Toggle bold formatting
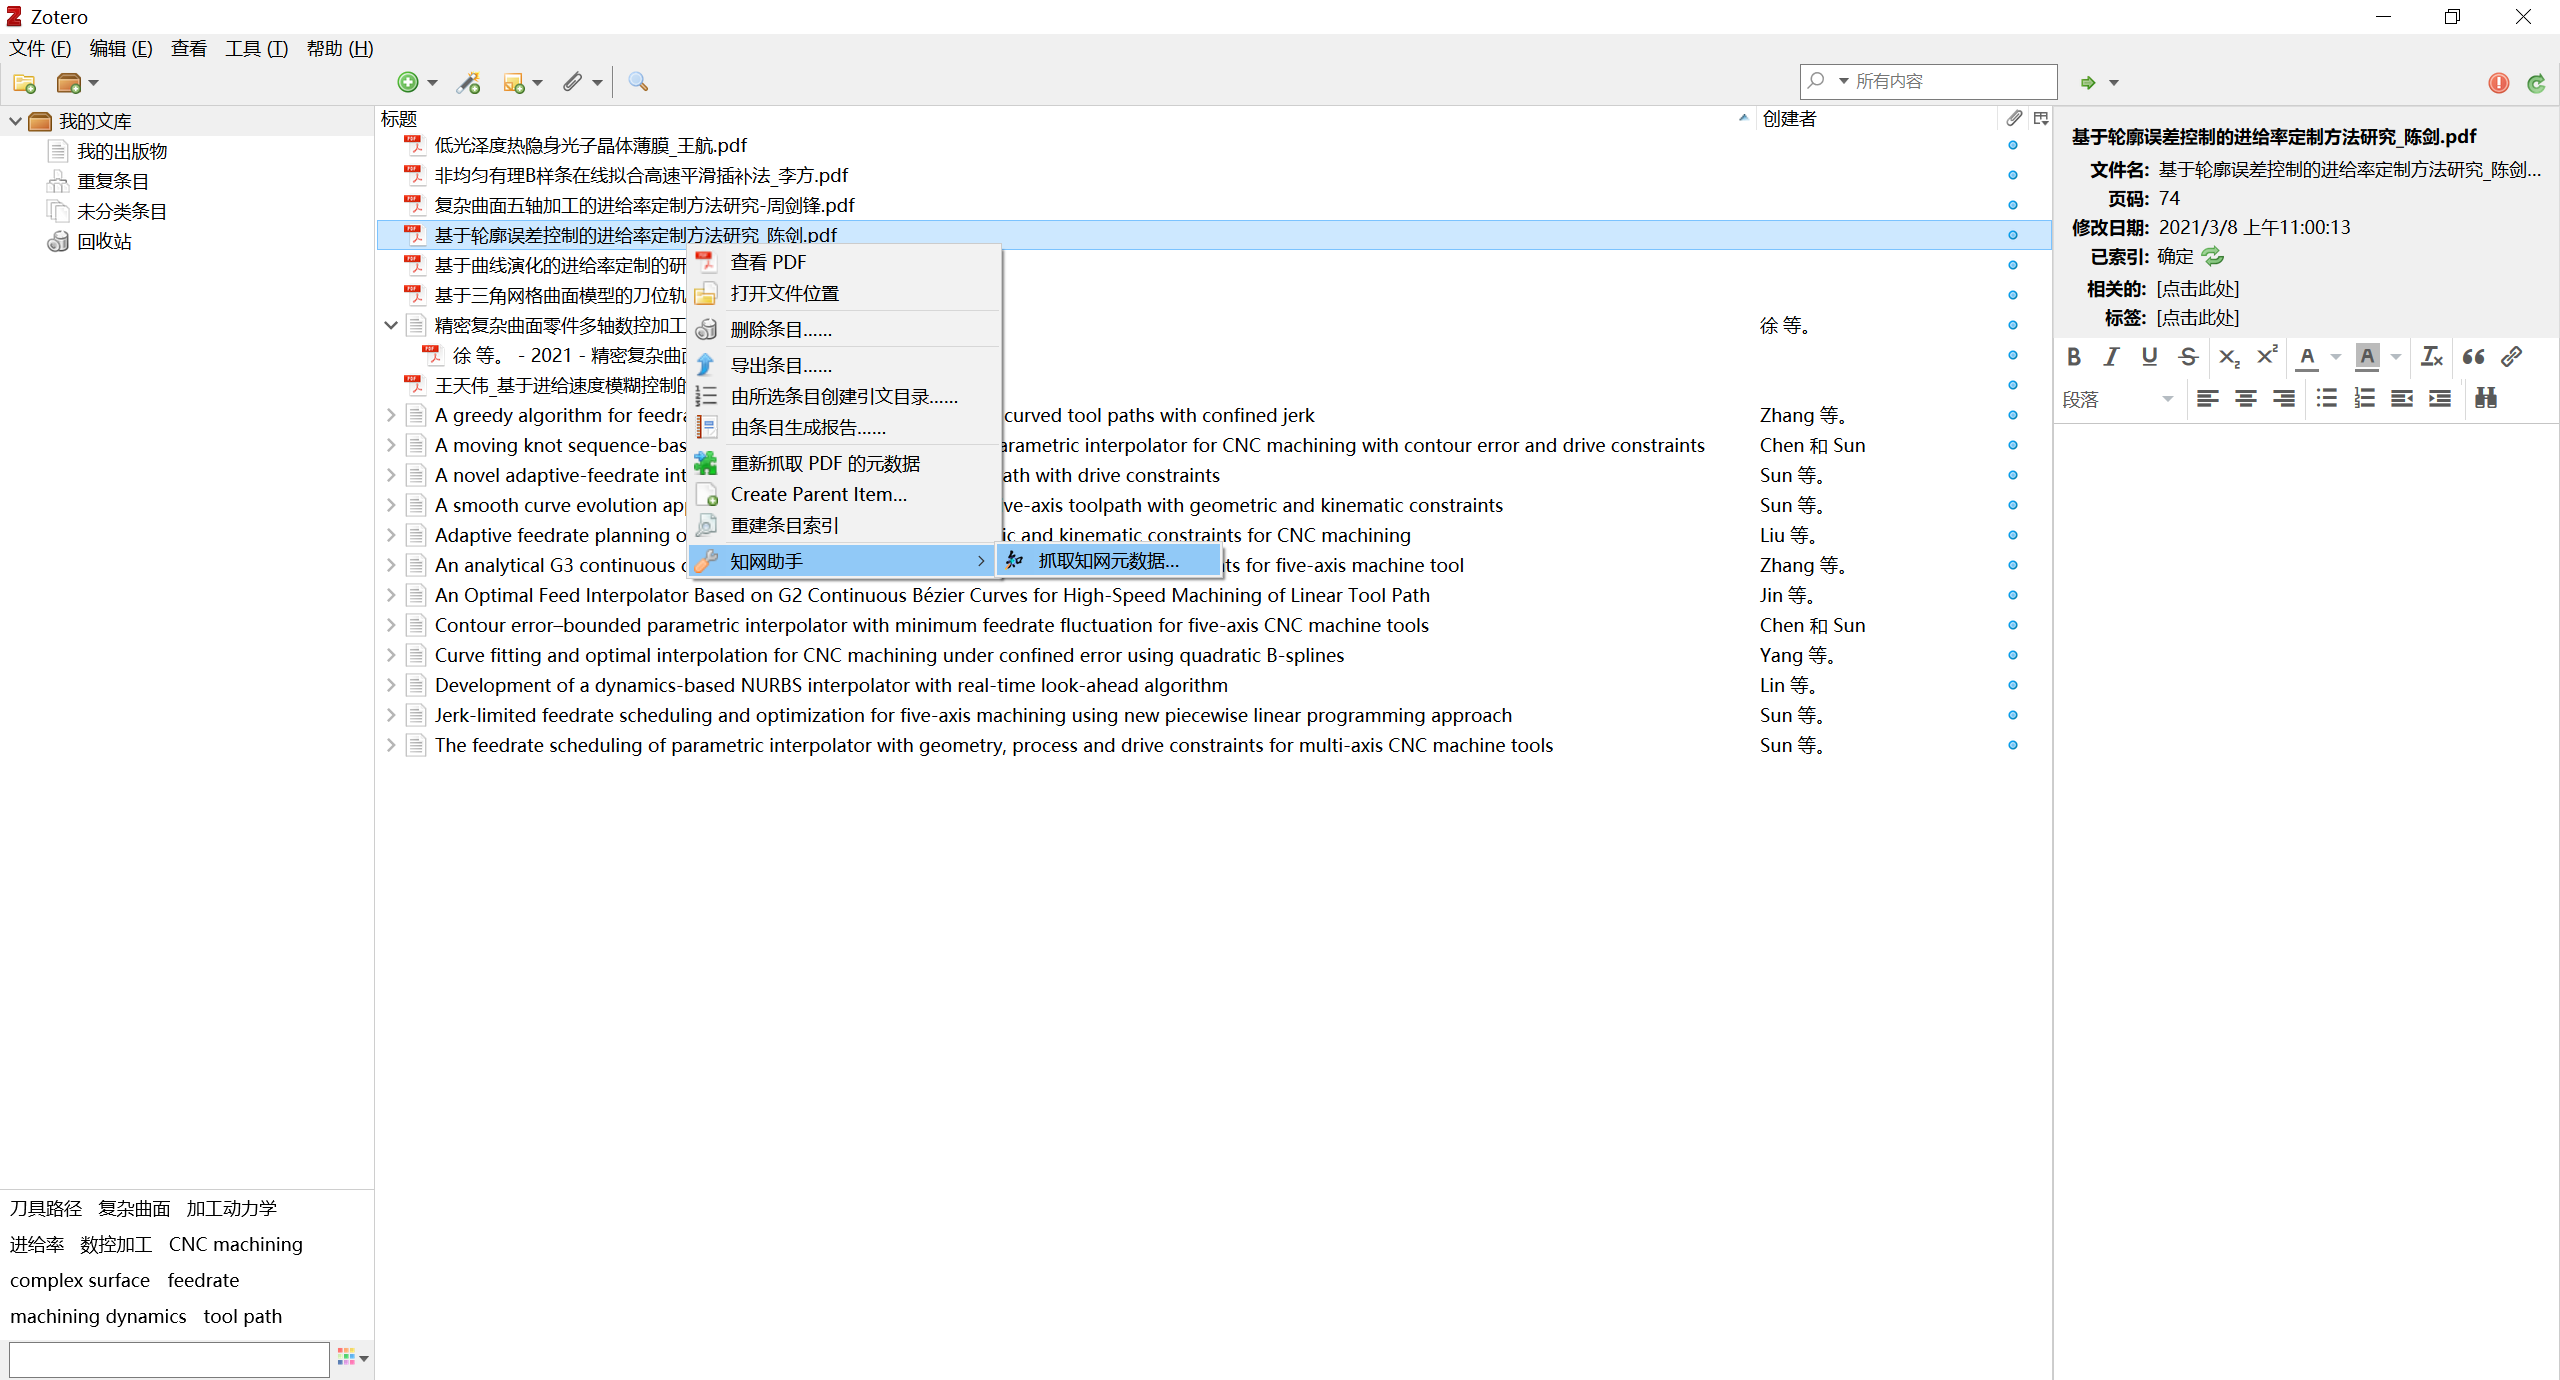Viewport: 2560px width, 1380px height. click(x=2073, y=356)
